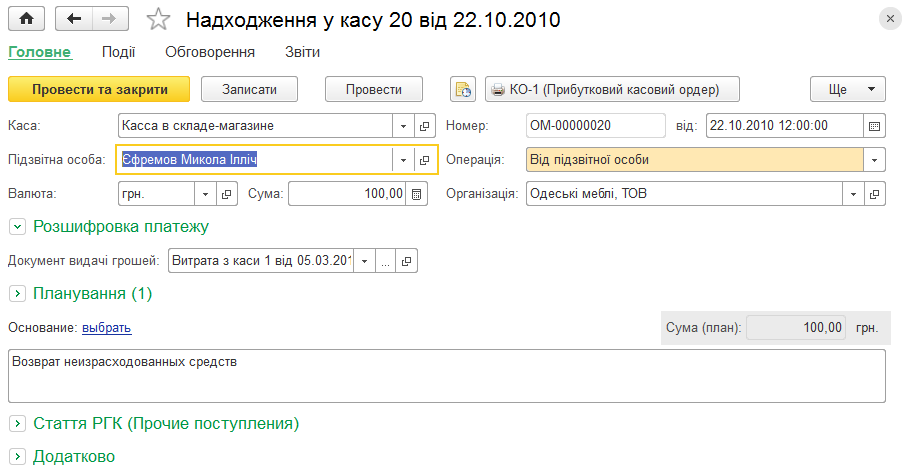The image size is (906, 473).
Task: Click Провести button
Action: pos(374,90)
